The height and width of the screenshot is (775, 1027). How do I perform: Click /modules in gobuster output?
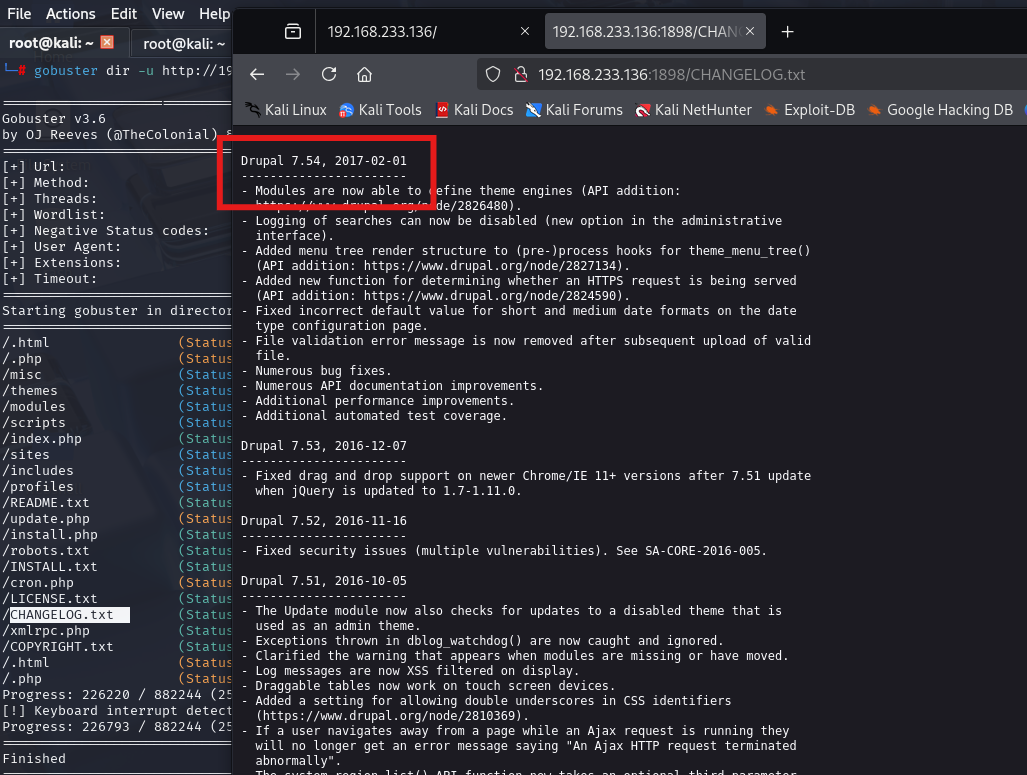click(x=34, y=406)
